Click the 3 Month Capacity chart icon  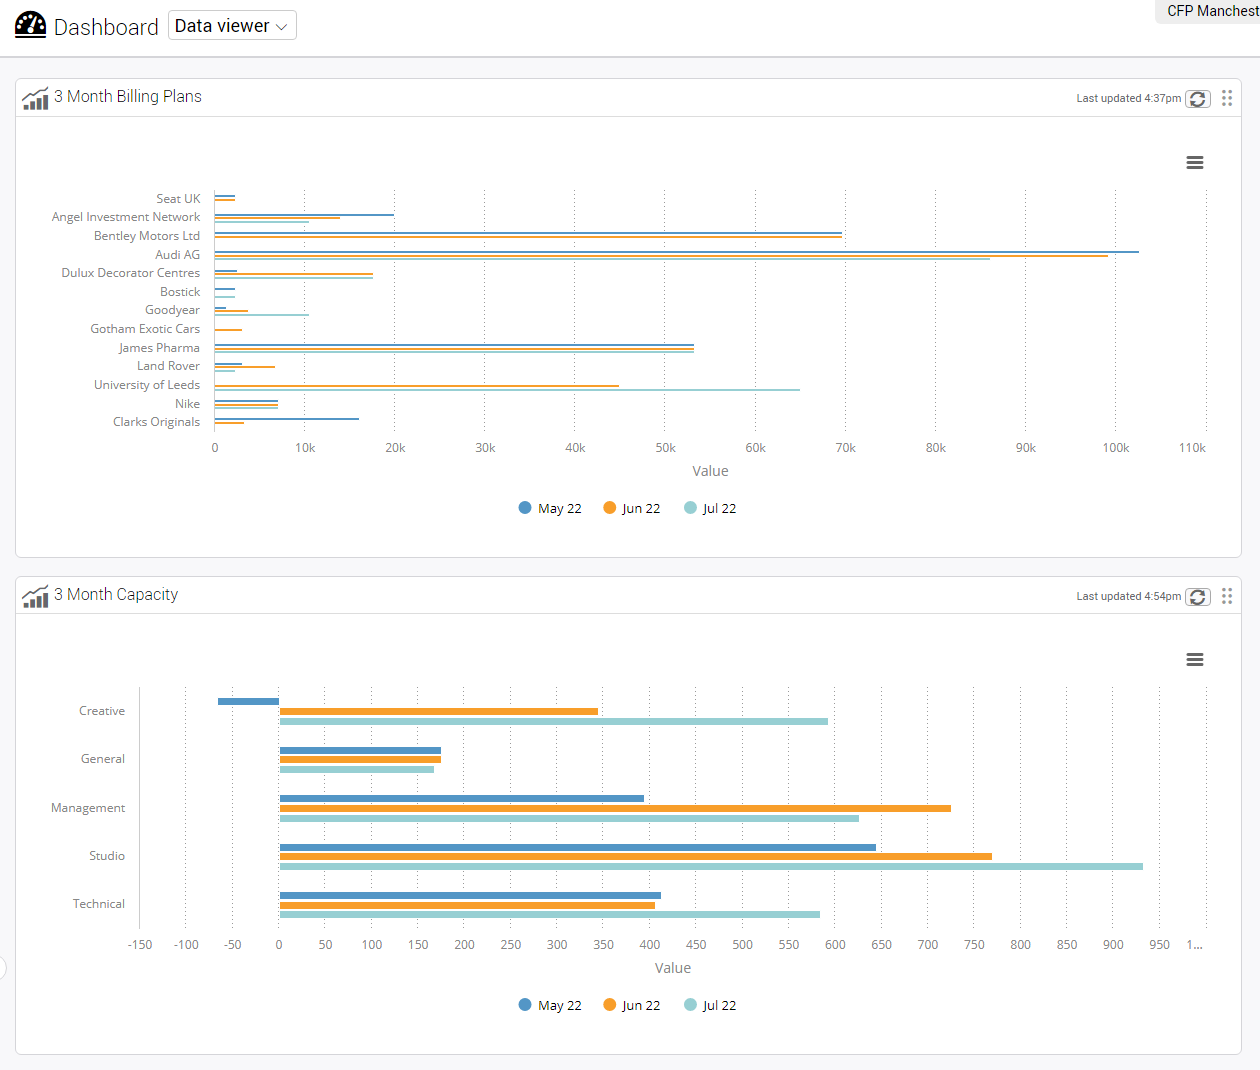[x=35, y=596]
